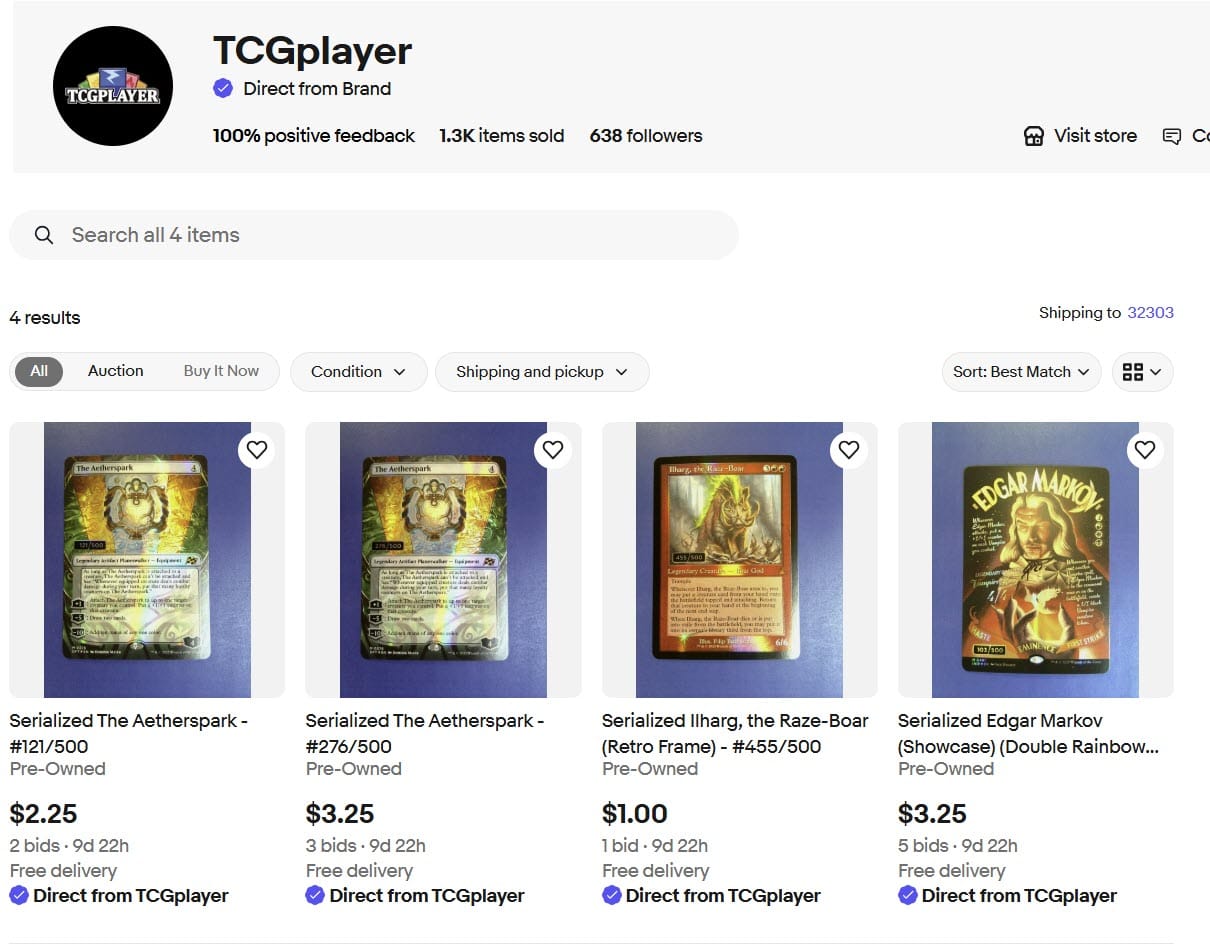Favorite the Ilharg Raze-Boar listing heart
The image size is (1210, 946).
(x=849, y=450)
